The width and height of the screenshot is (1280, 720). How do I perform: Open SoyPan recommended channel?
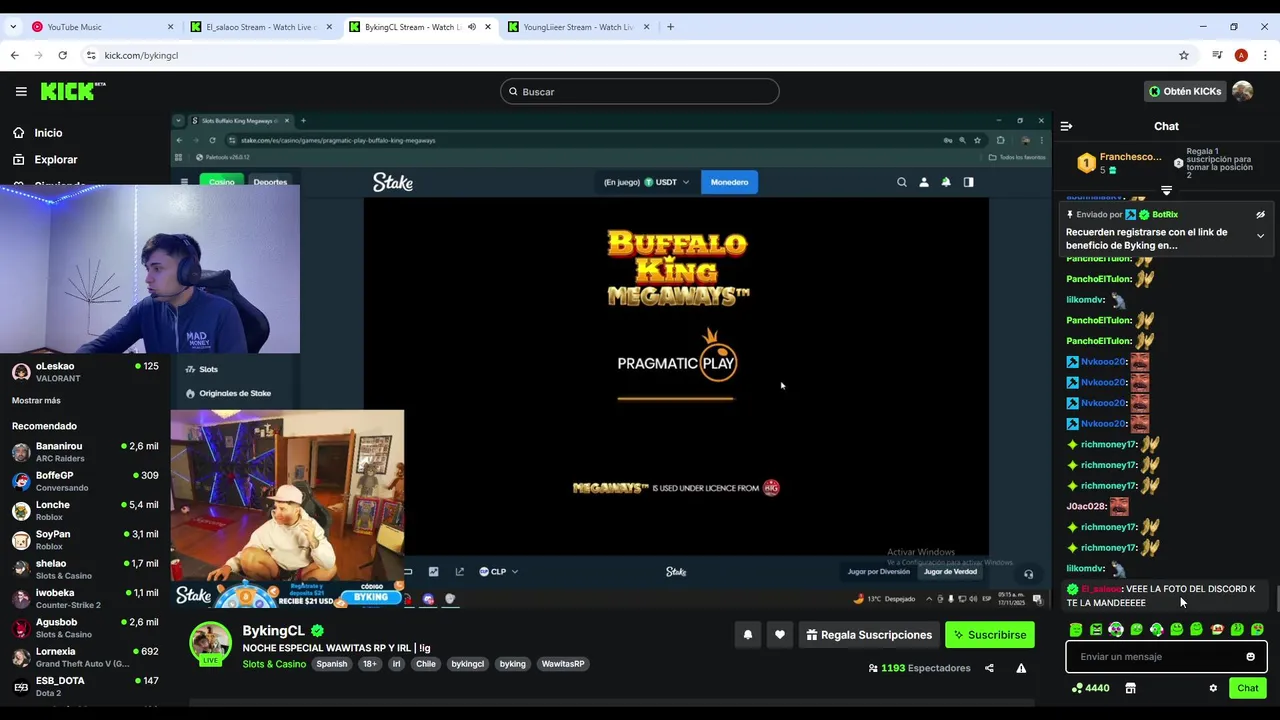pos(85,540)
